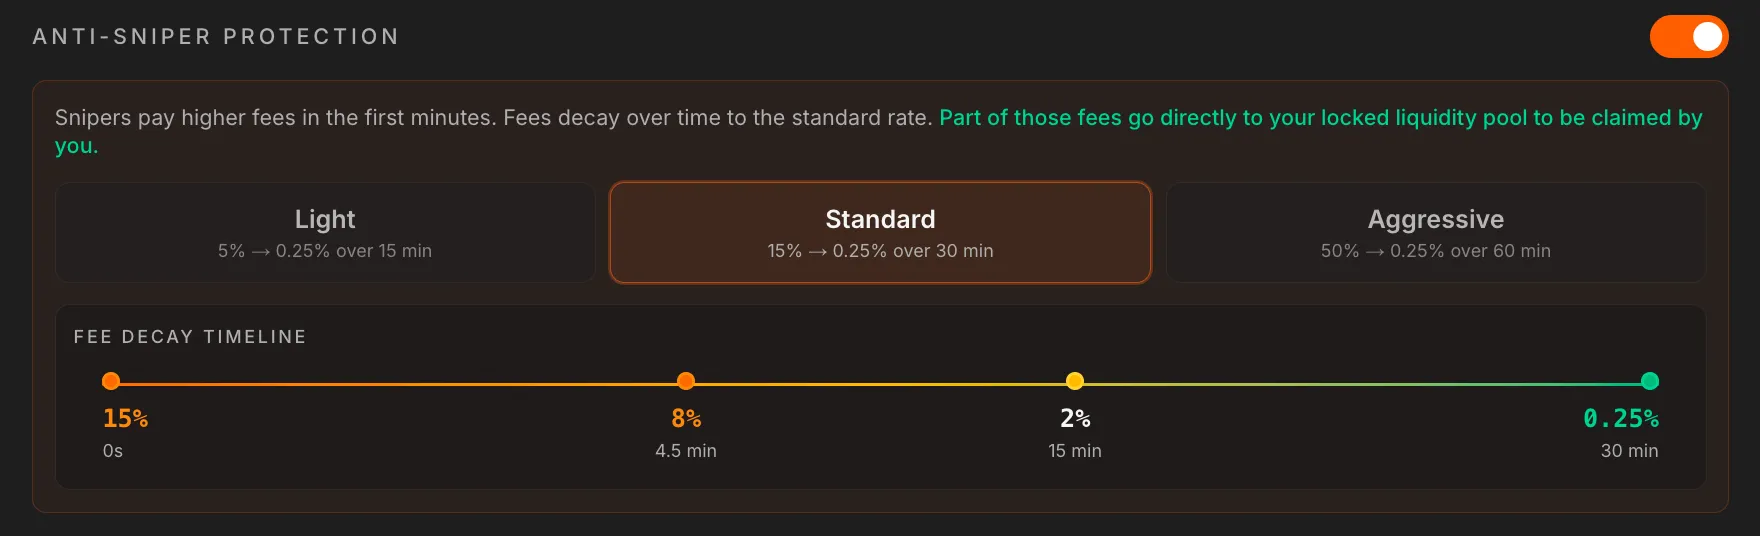This screenshot has height=536, width=1760.
Task: Select the yellow timeline dot above 15 min
Action: (1075, 381)
